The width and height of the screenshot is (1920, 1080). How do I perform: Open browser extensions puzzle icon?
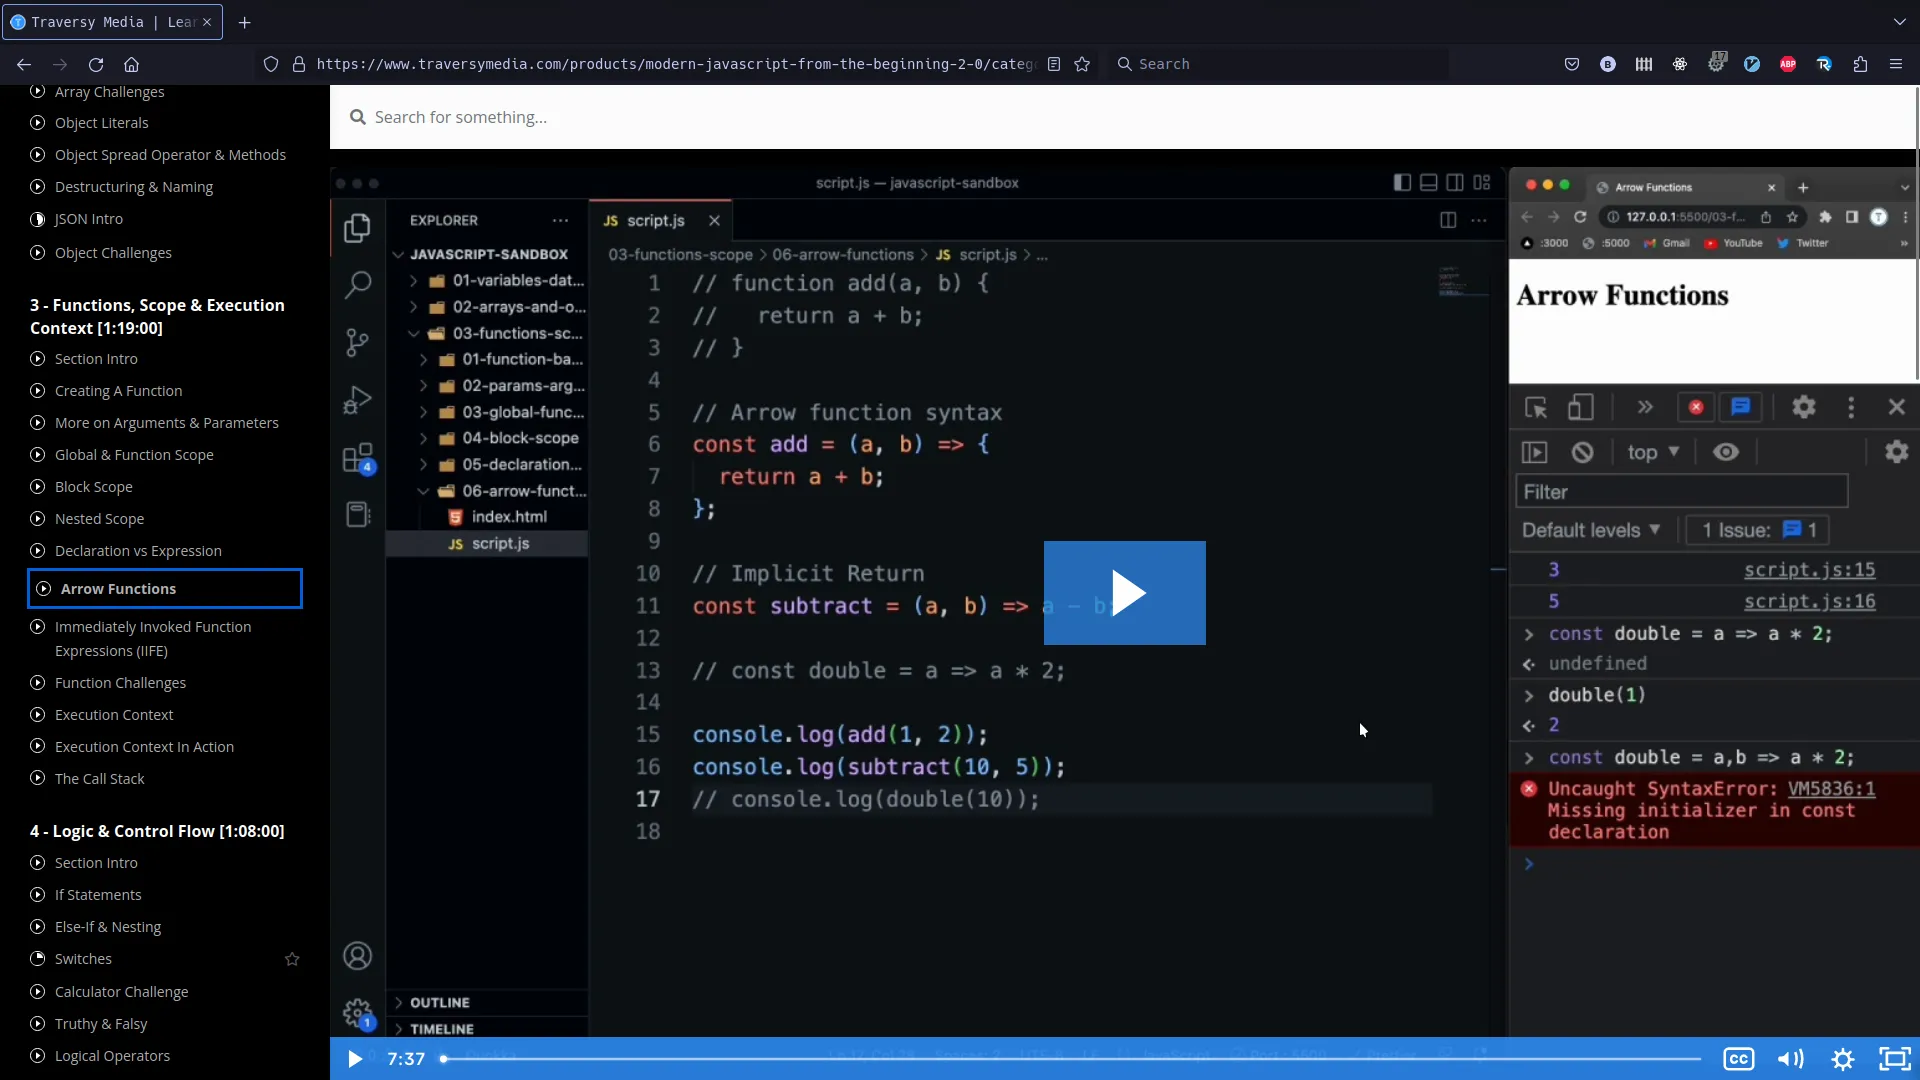pyautogui.click(x=1860, y=64)
